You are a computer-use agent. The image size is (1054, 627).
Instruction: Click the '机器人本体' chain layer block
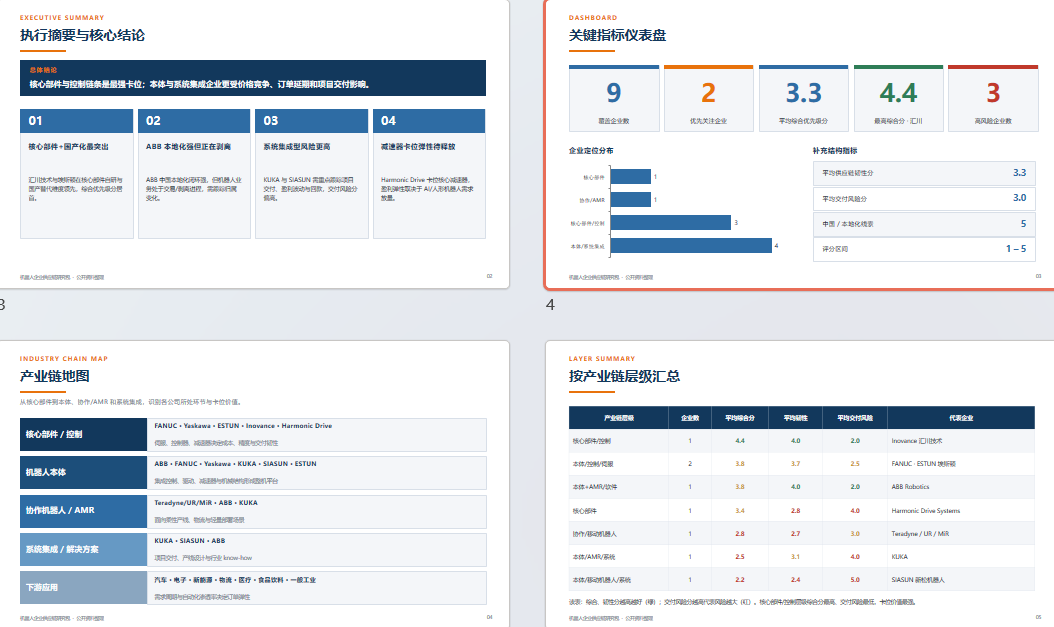(x=83, y=472)
